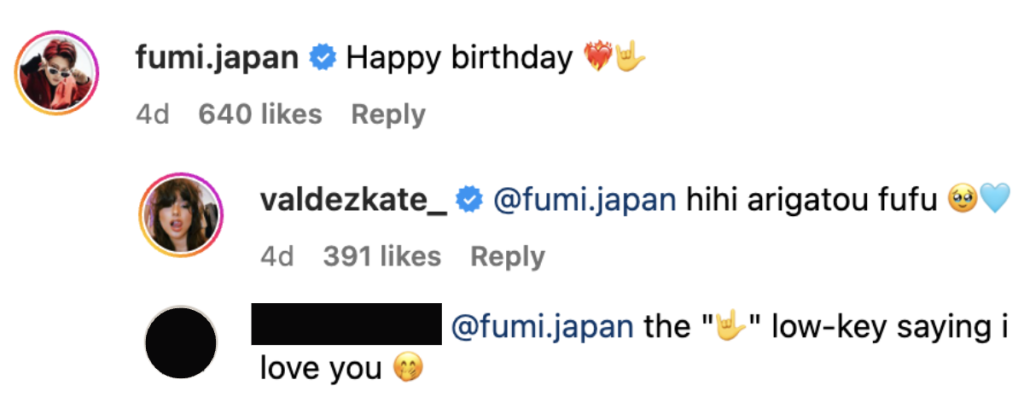Open fumi.japan's profile picture
1024x403 pixels.
(x=58, y=79)
